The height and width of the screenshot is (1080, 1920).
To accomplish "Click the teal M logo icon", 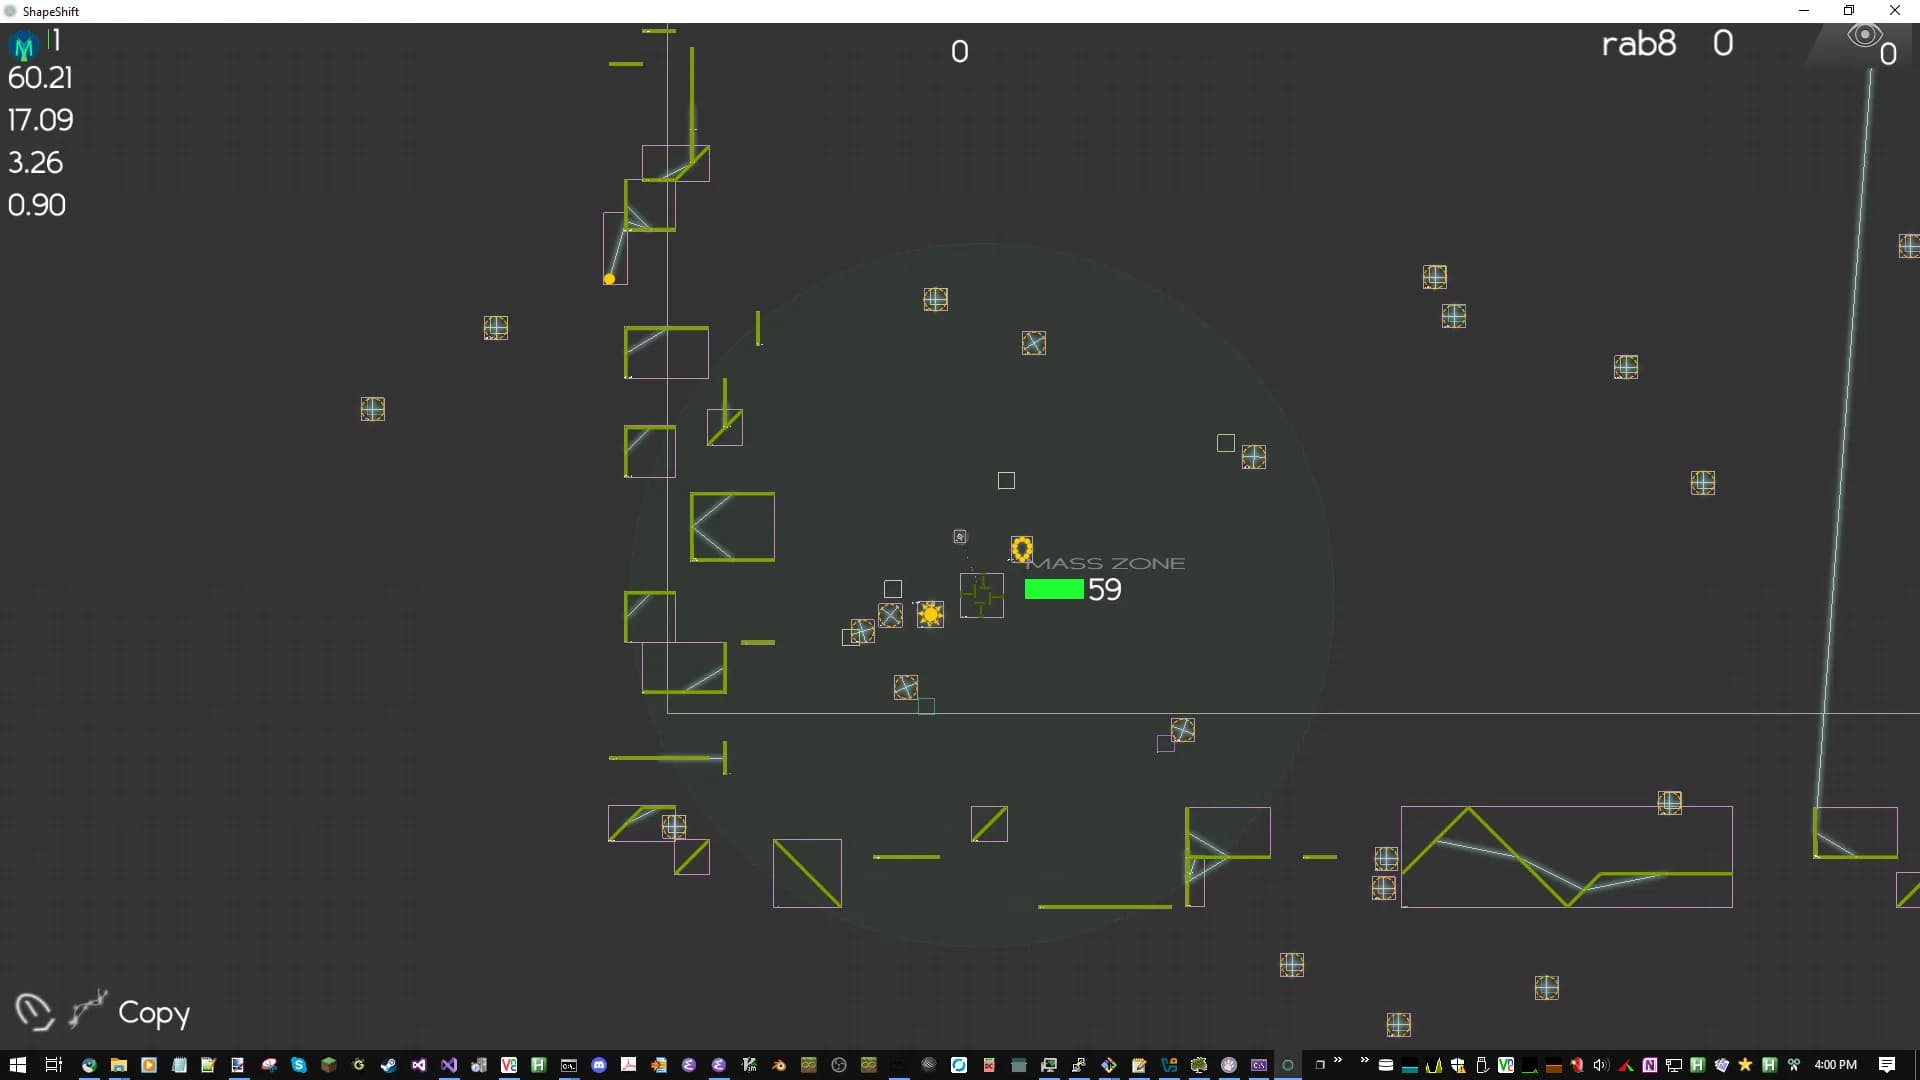I will pyautogui.click(x=24, y=46).
